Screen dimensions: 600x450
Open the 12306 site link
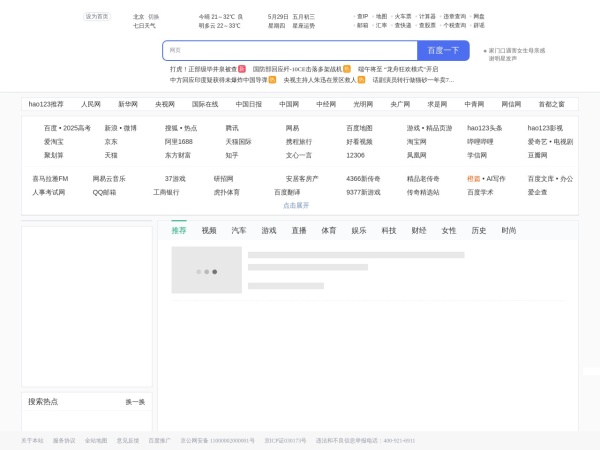coord(355,155)
